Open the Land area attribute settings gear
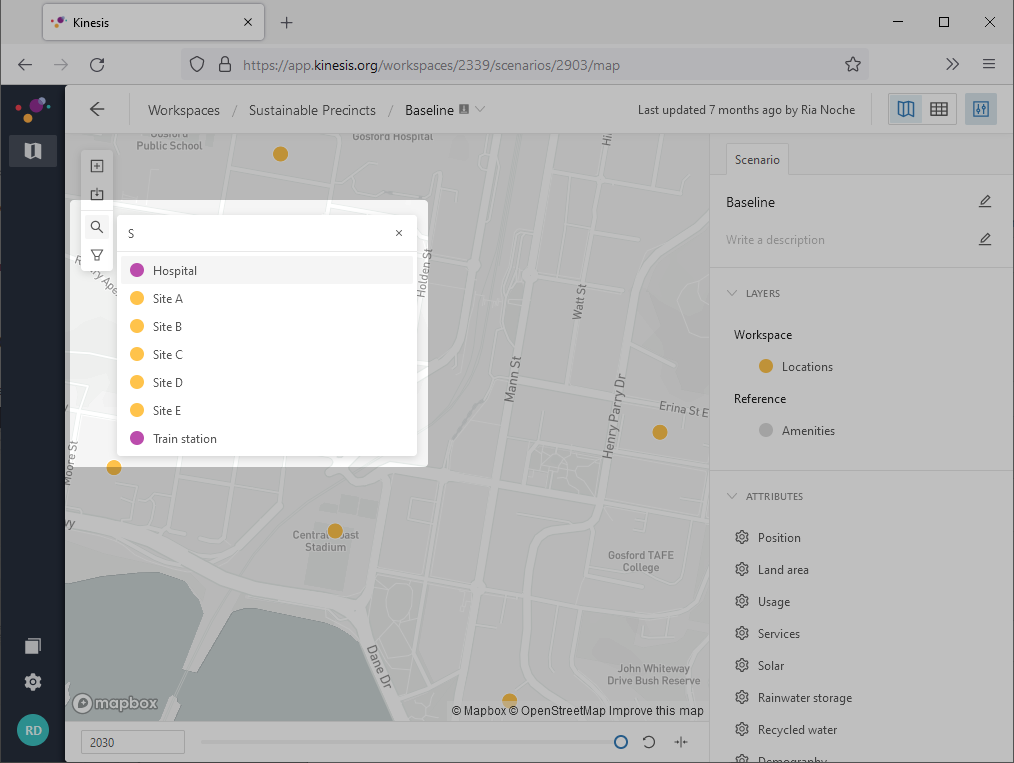Viewport: 1014px width, 763px height. pyautogui.click(x=741, y=569)
